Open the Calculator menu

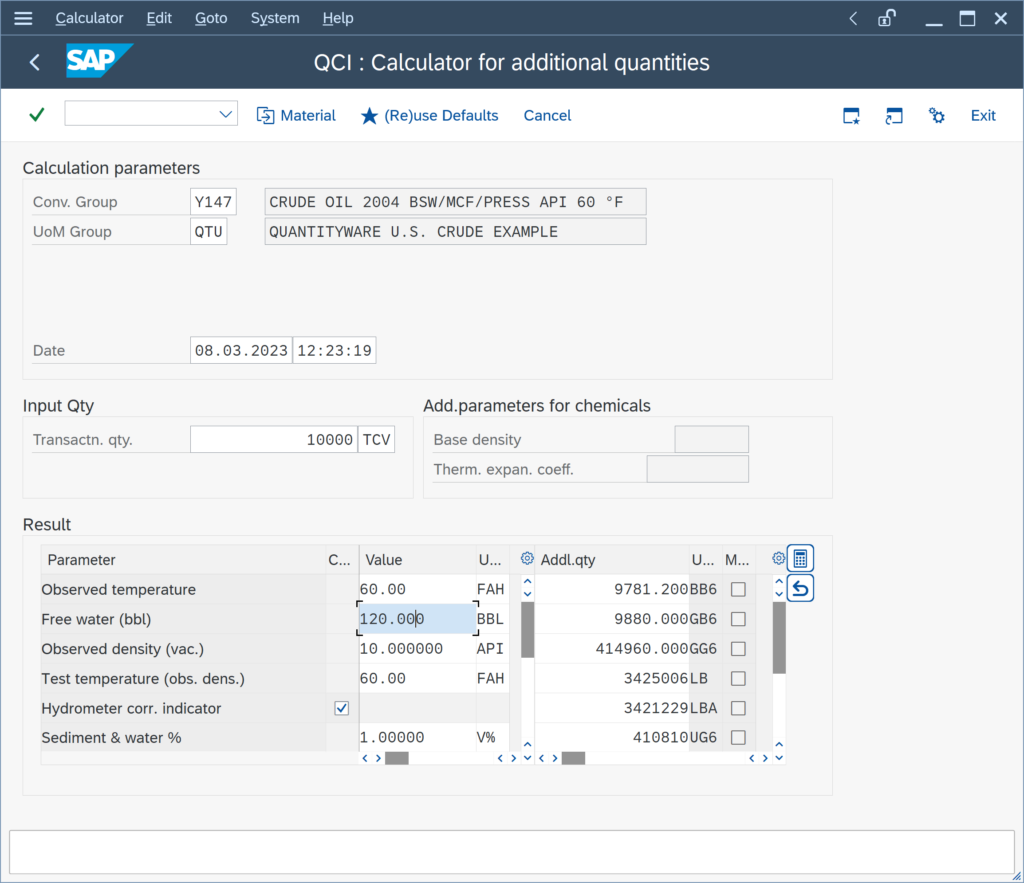tap(89, 18)
